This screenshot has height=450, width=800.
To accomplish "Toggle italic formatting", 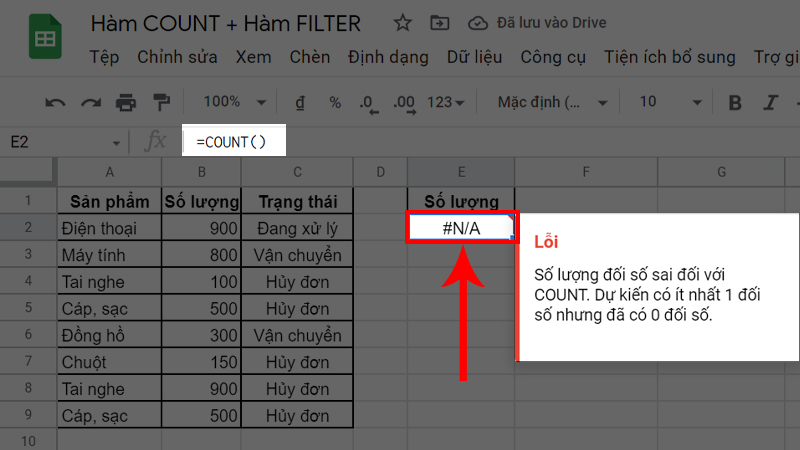I will (x=772, y=102).
